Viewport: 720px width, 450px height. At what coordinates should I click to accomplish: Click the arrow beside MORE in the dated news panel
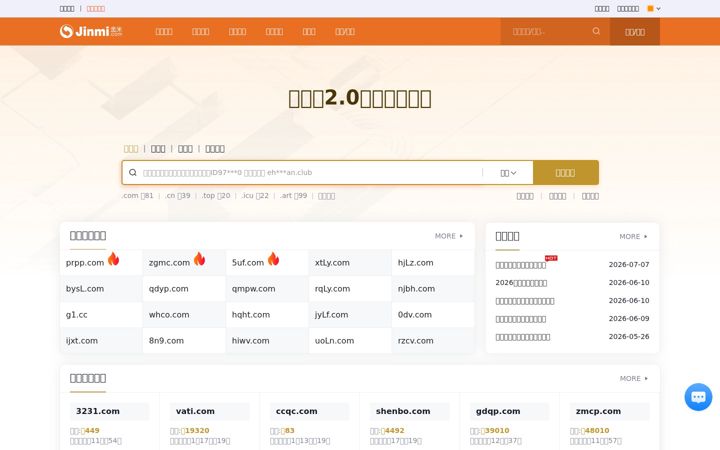pos(646,236)
